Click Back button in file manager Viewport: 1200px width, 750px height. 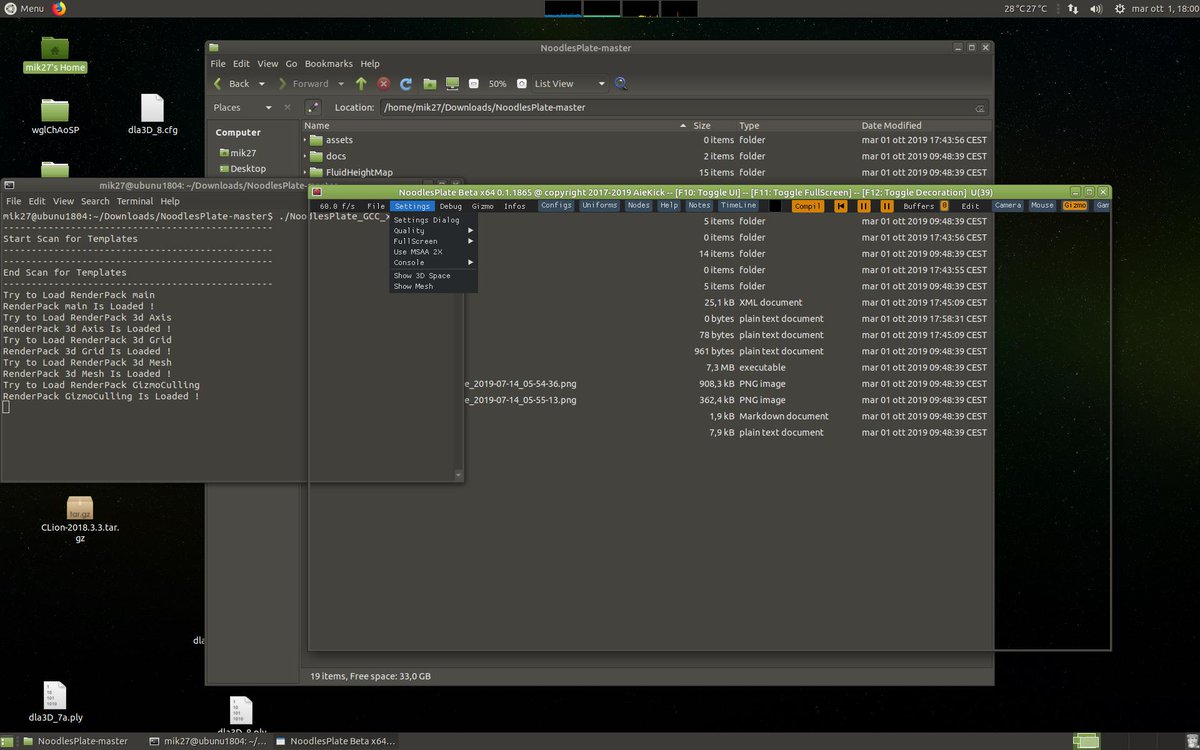tap(232, 84)
